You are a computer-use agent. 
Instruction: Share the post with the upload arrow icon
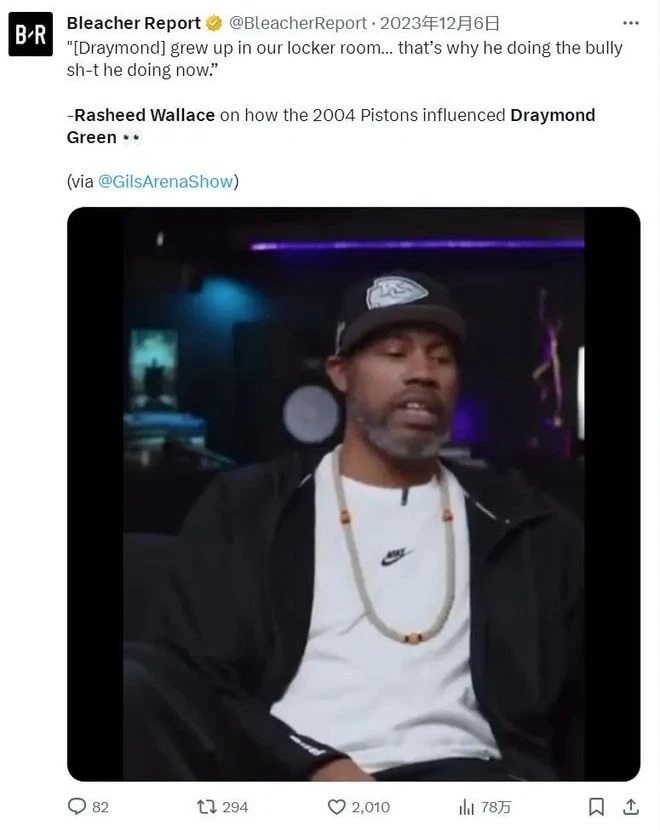pos(630,807)
